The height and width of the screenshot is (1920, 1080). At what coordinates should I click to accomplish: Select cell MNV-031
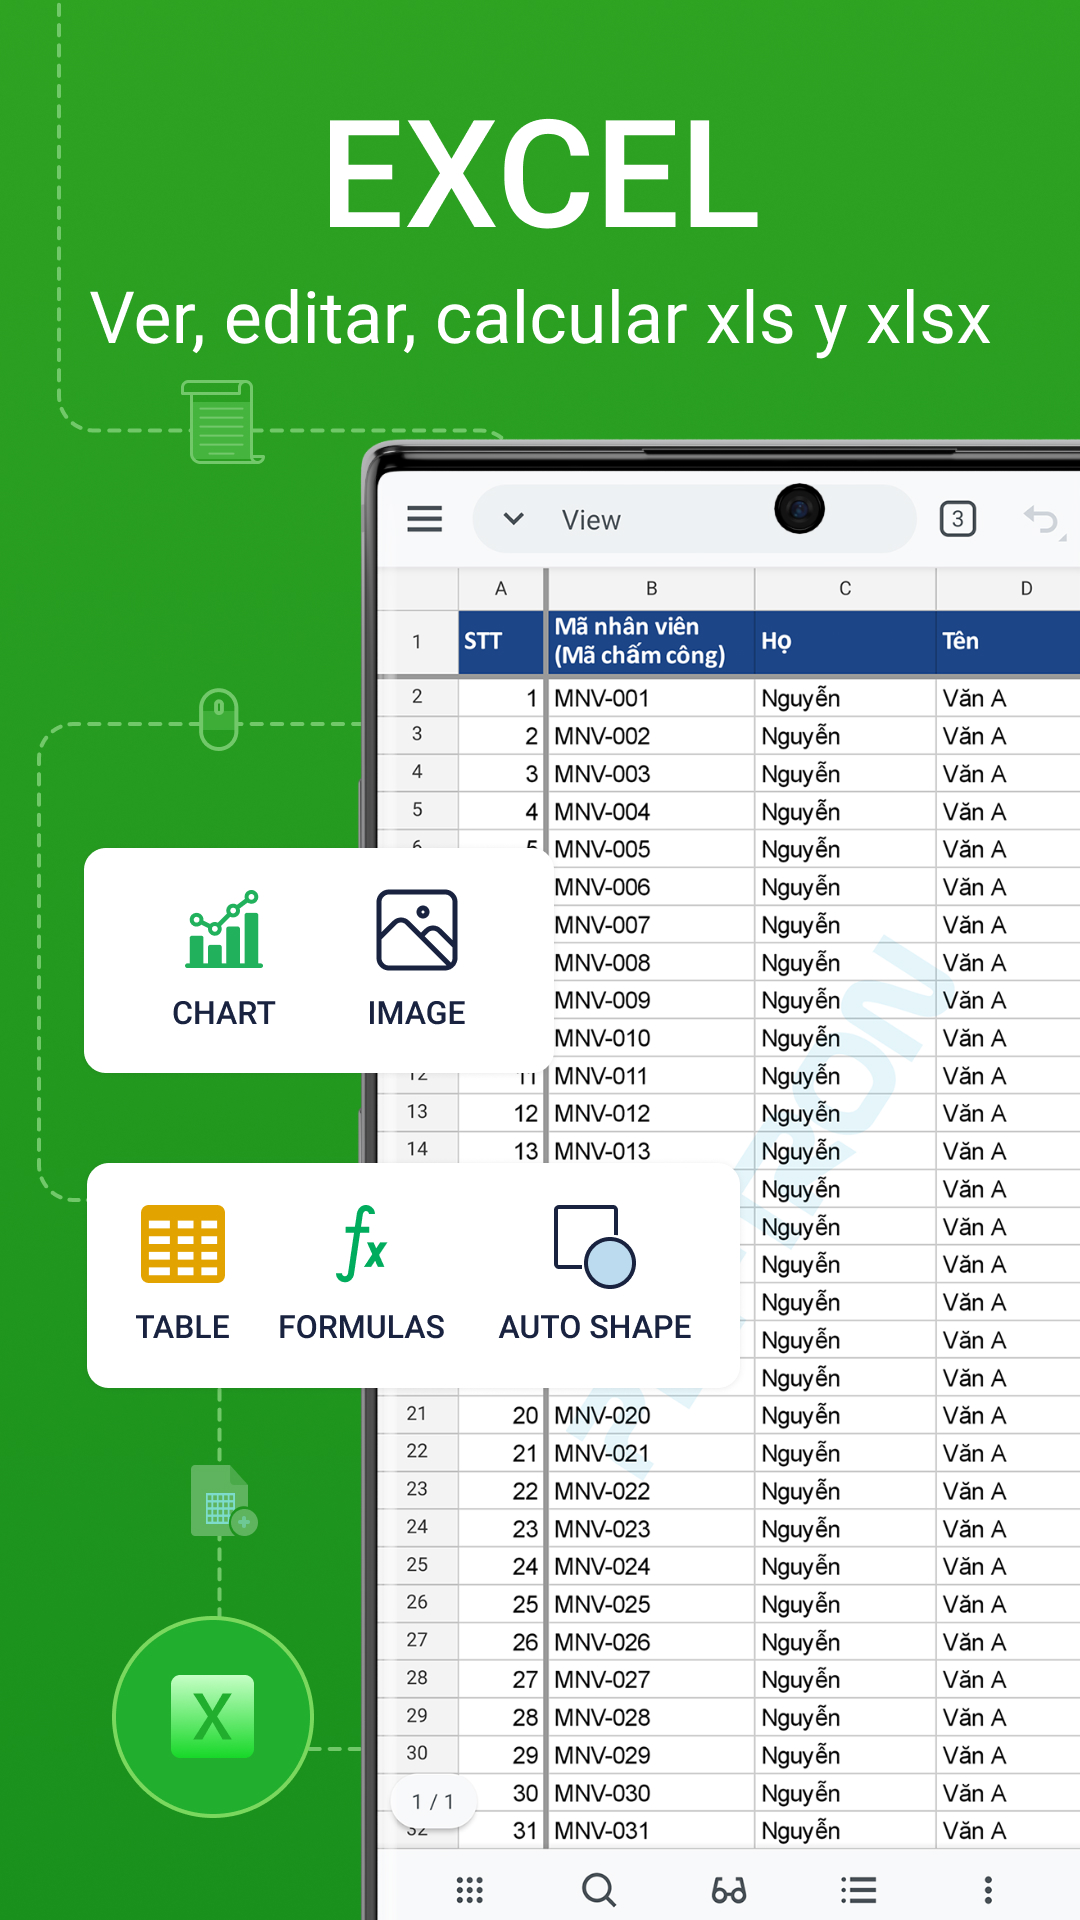[x=651, y=1830]
